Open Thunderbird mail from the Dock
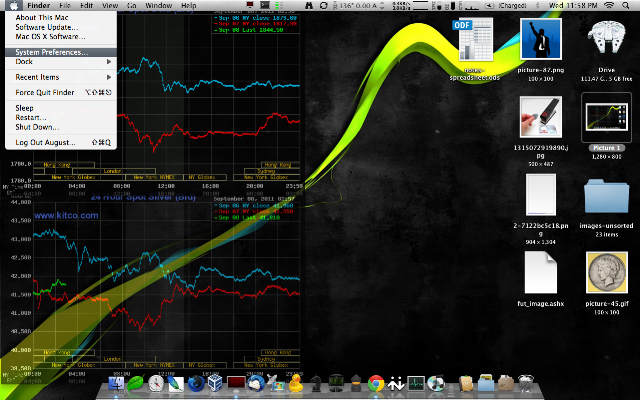Image resolution: width=640 pixels, height=400 pixels. tap(256, 384)
